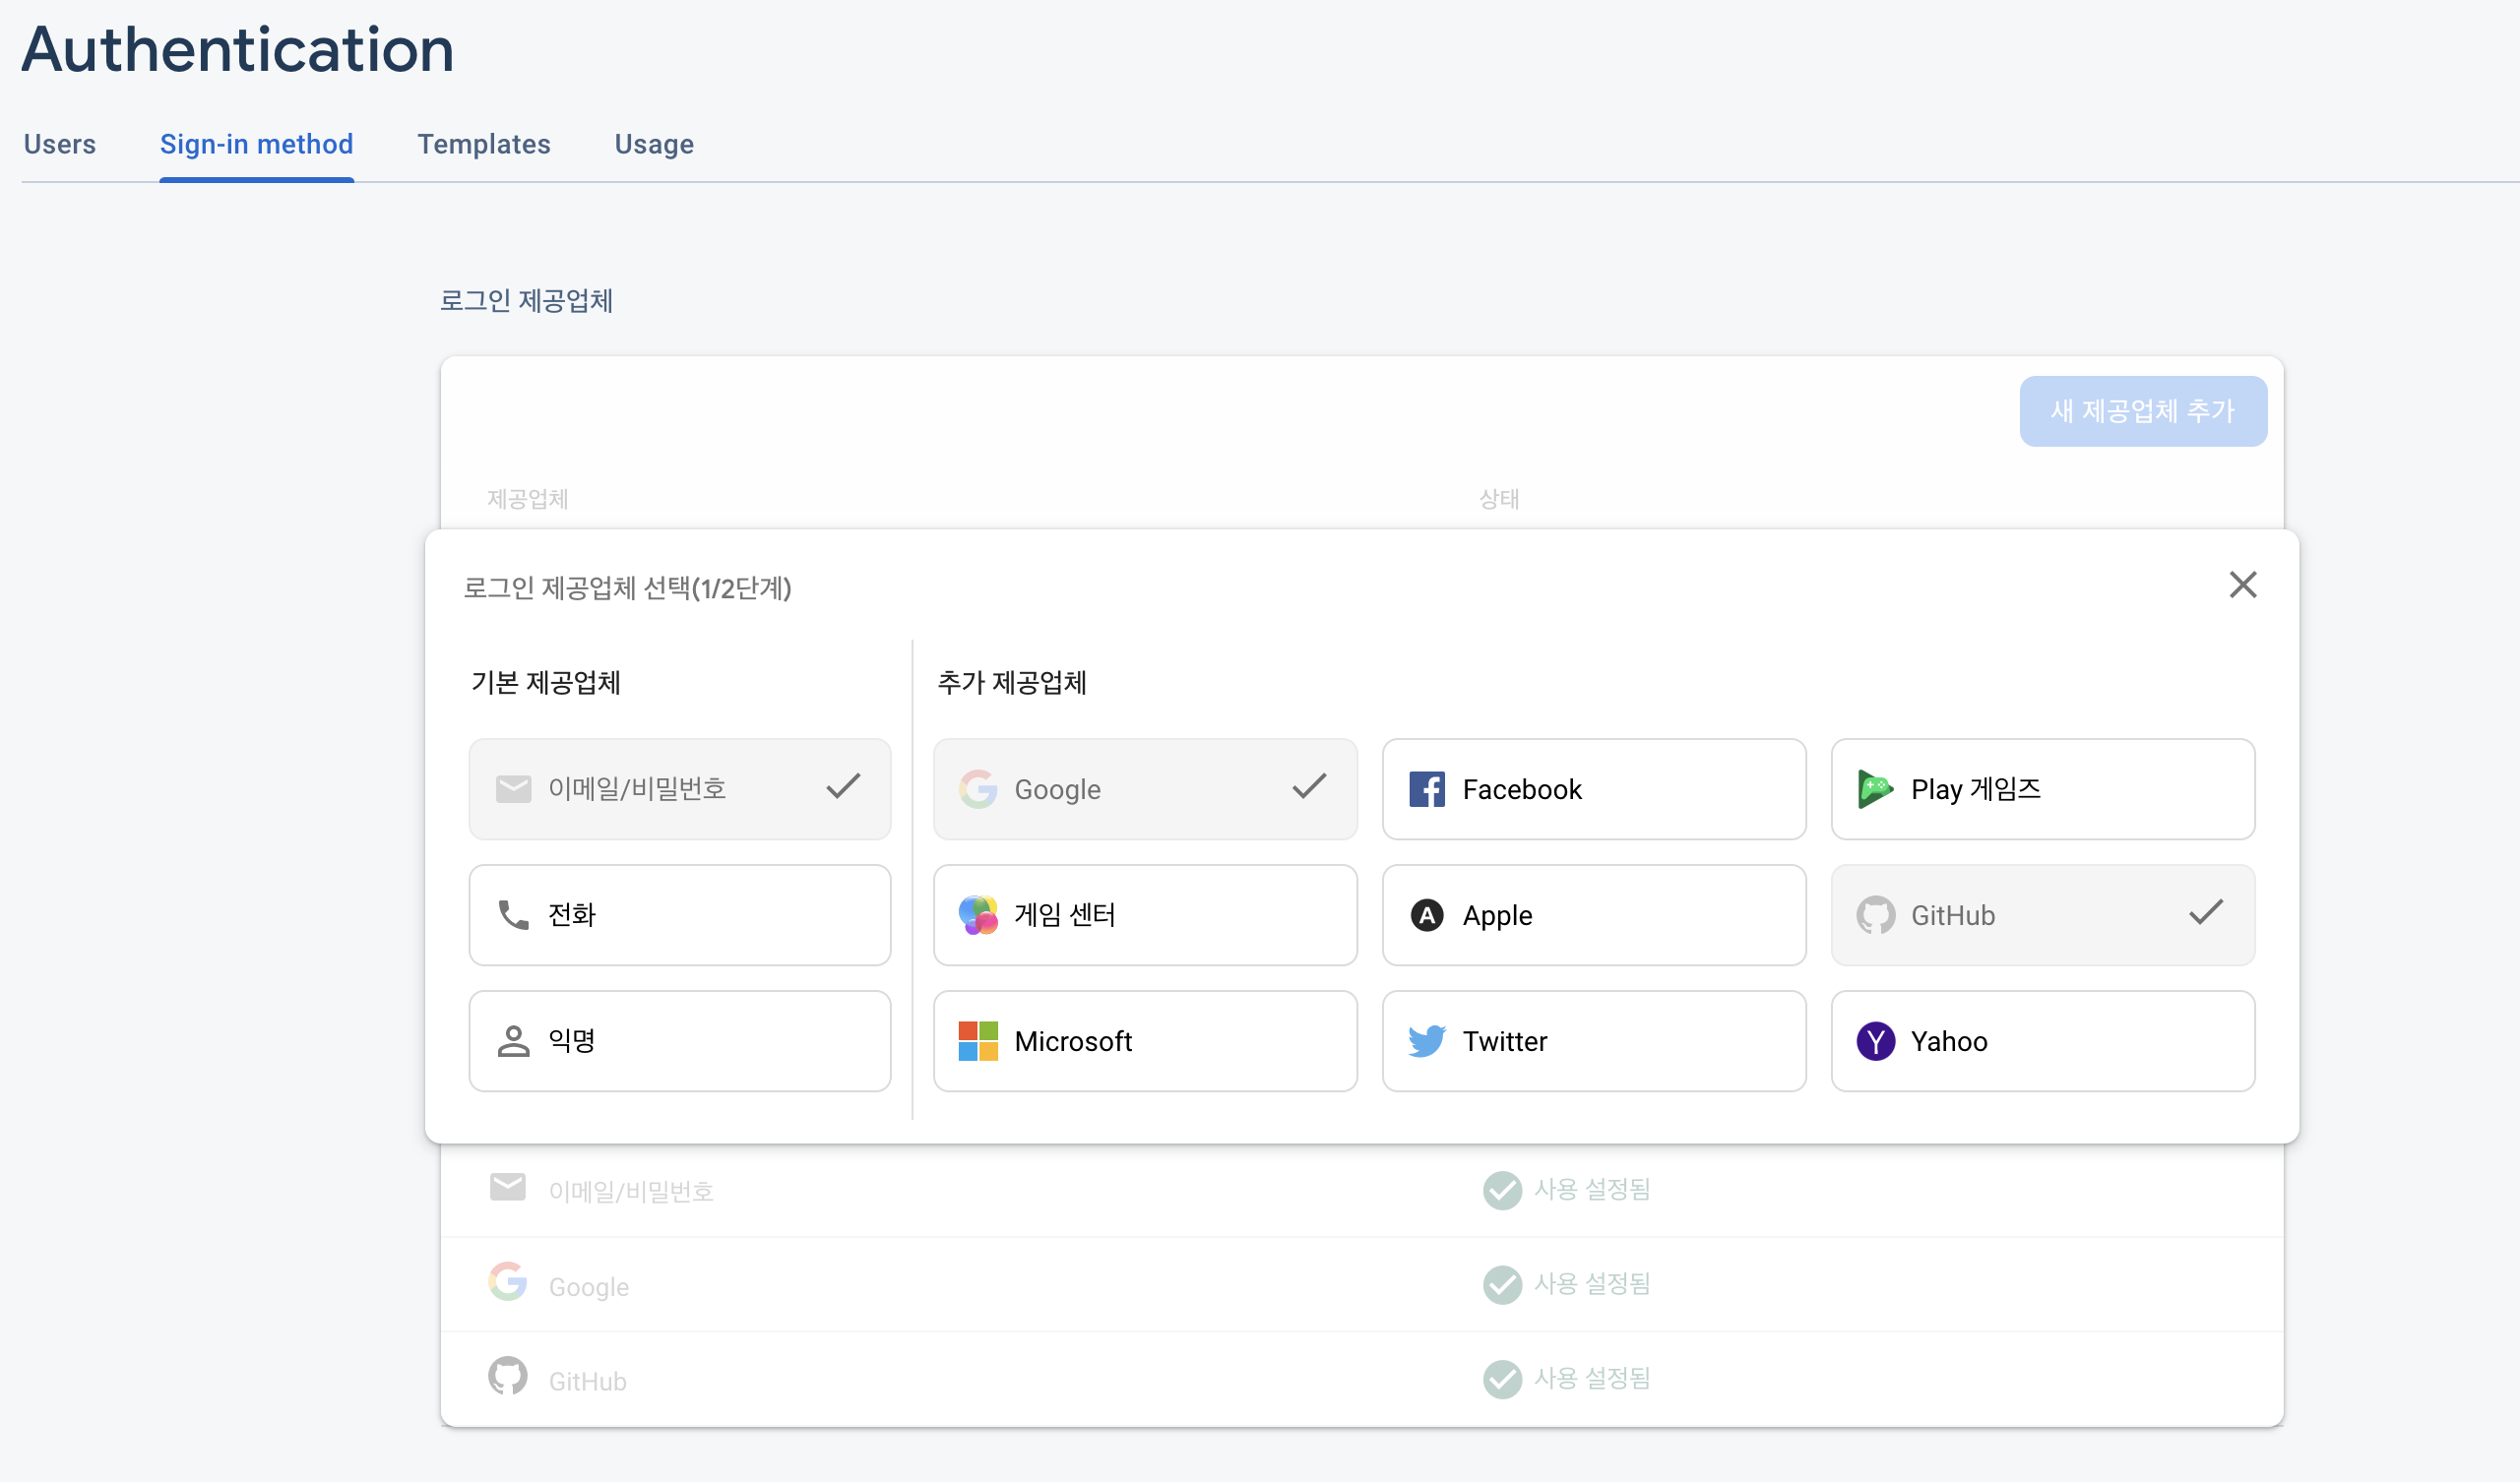Click the checked 이메일/비밀번호 provider tile
The image size is (2520, 1482).
pos(679,789)
